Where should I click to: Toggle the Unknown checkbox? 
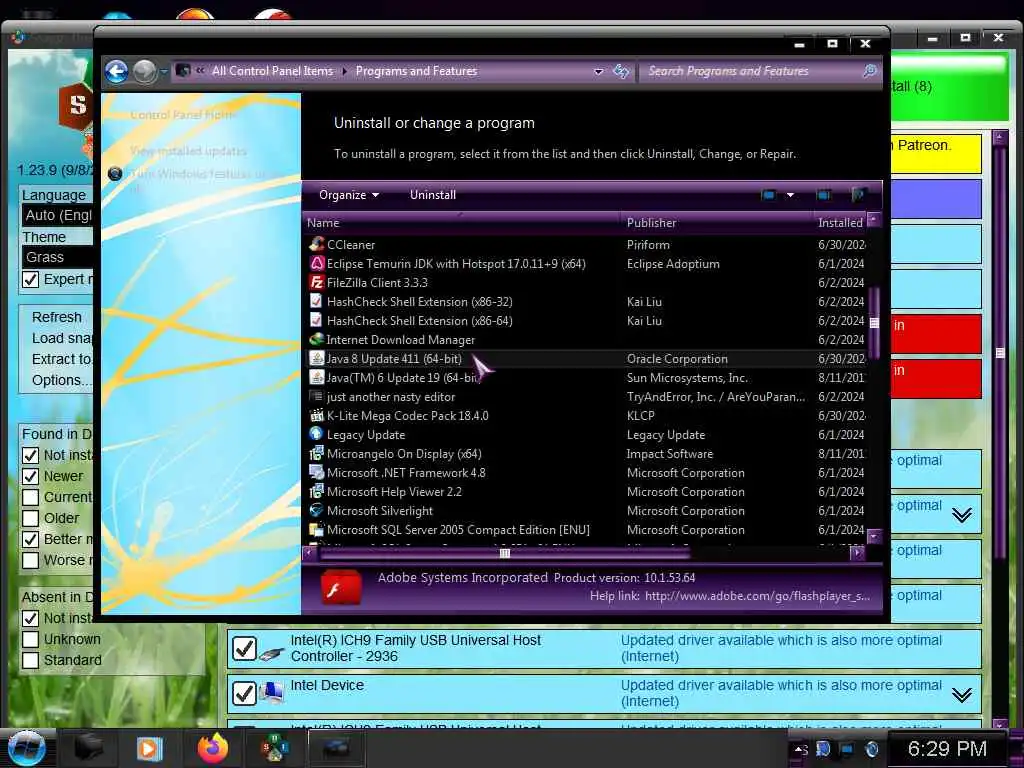[31, 639]
